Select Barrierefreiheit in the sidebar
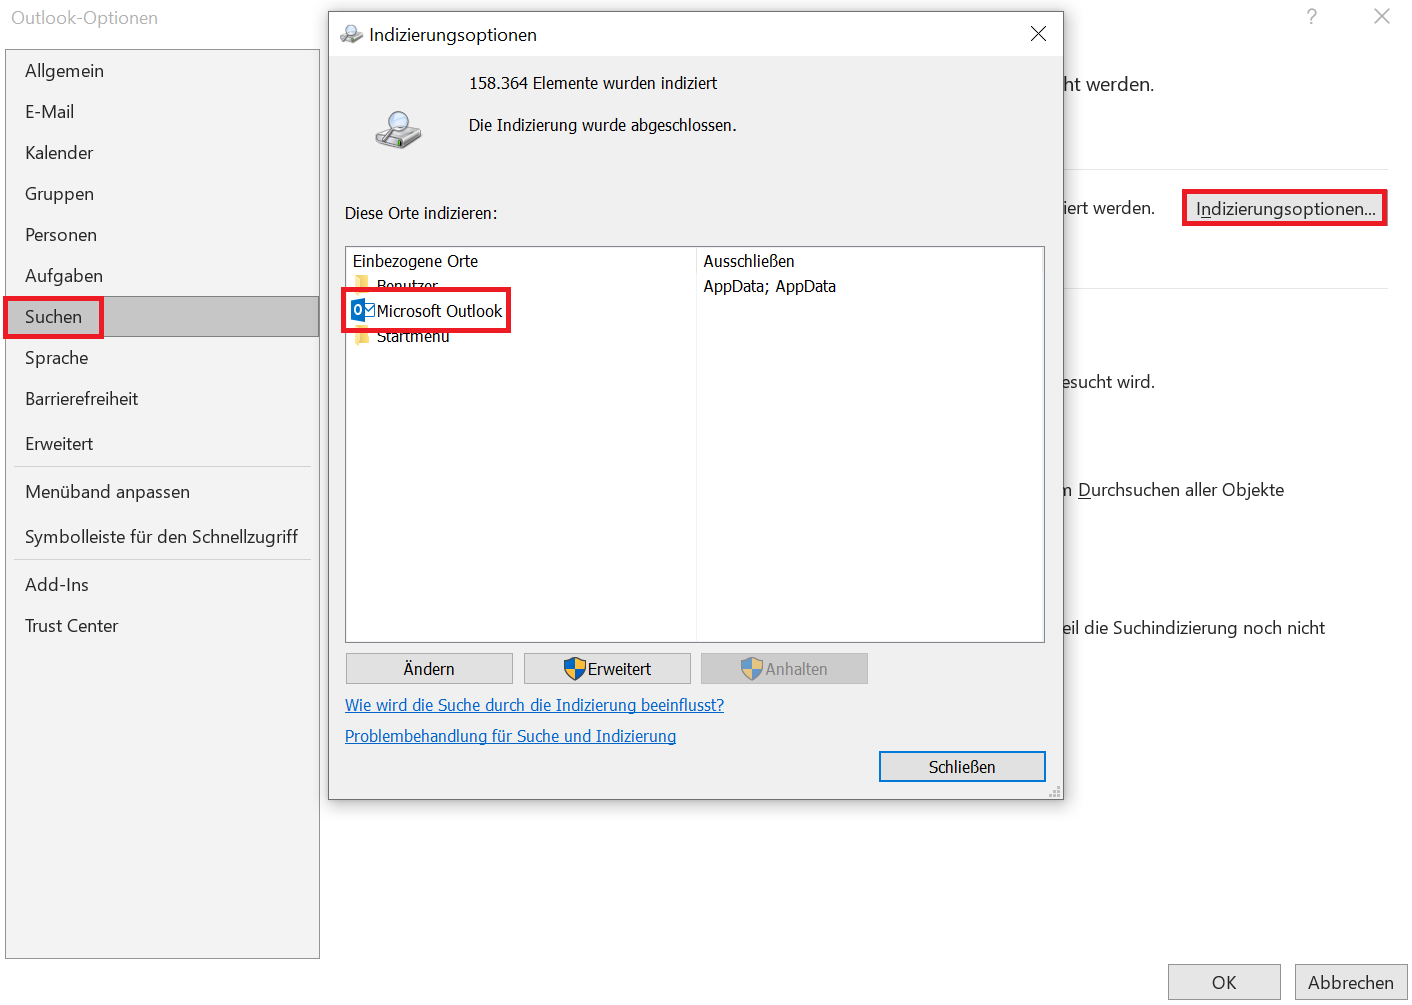 coord(162,399)
